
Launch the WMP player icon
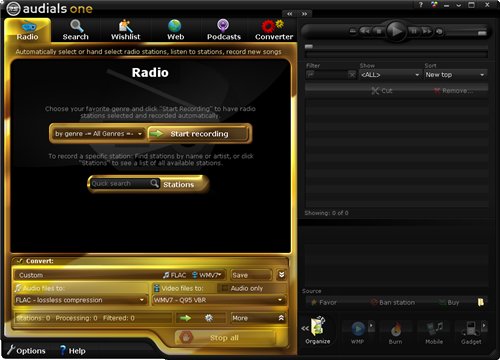coord(358,332)
